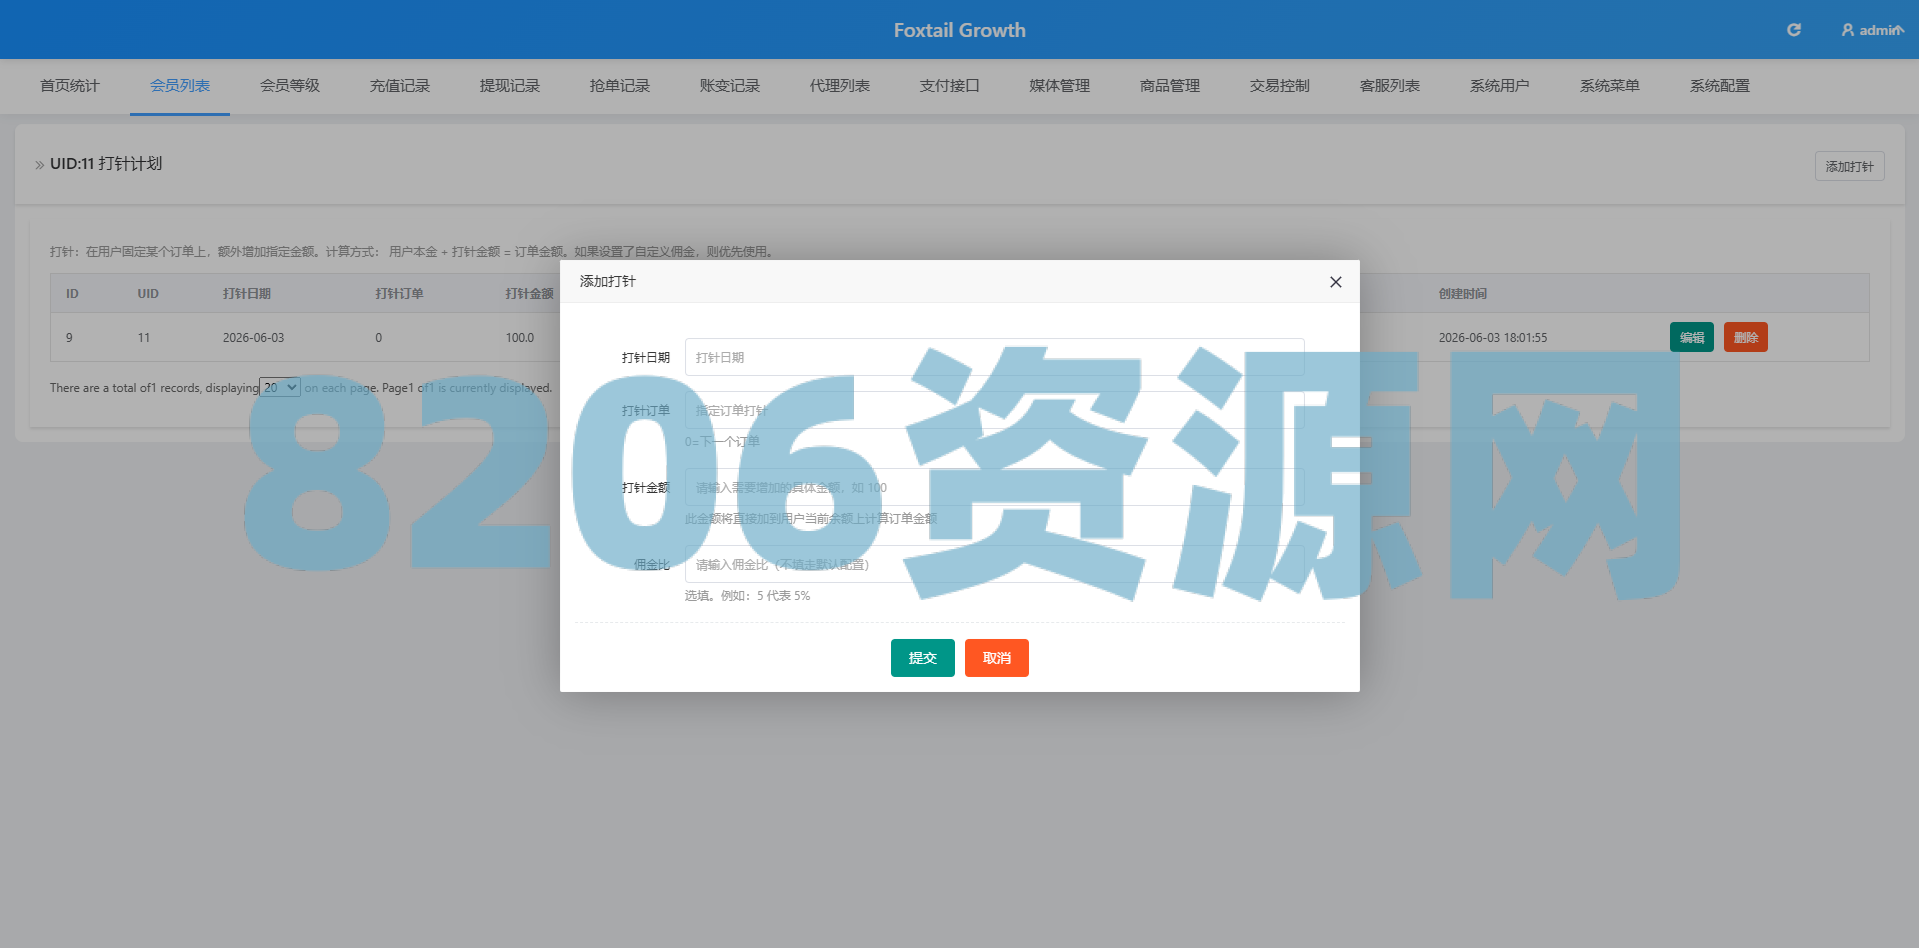1919x948 pixels.
Task: Submit the form with 提交 button
Action: [x=923, y=658]
